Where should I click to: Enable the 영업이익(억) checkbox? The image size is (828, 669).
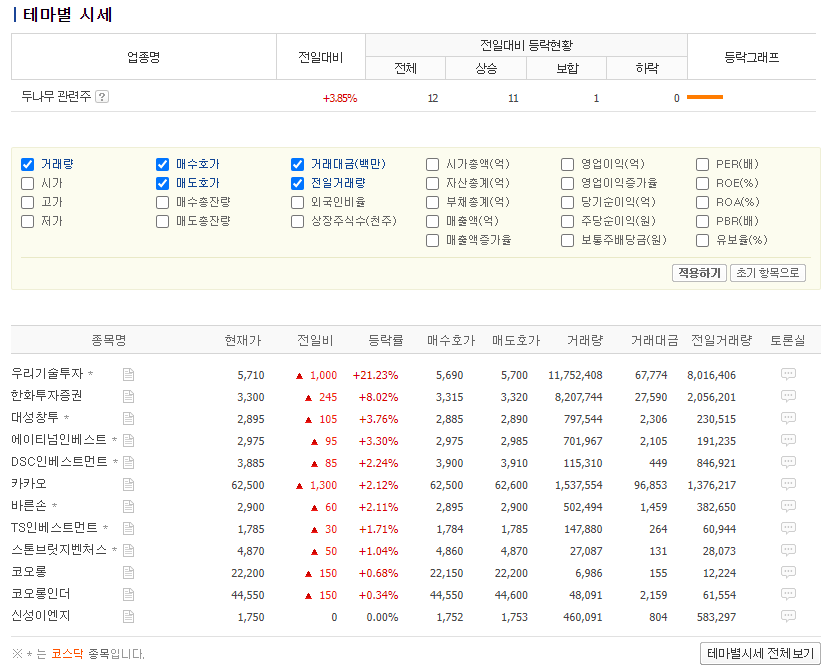(x=568, y=164)
